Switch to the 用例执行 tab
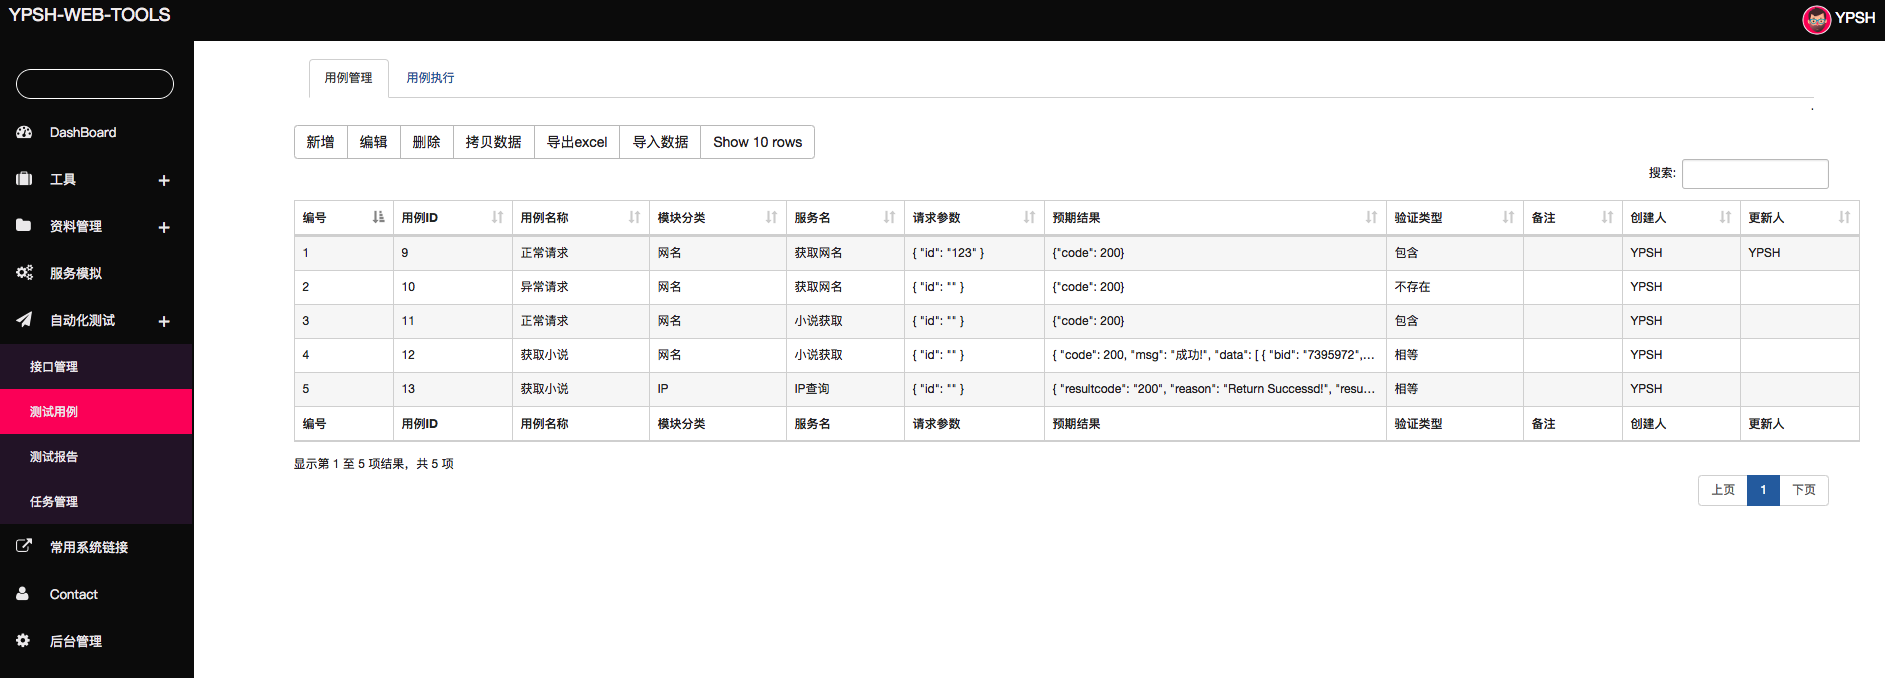Image resolution: width=1885 pixels, height=678 pixels. [x=430, y=78]
